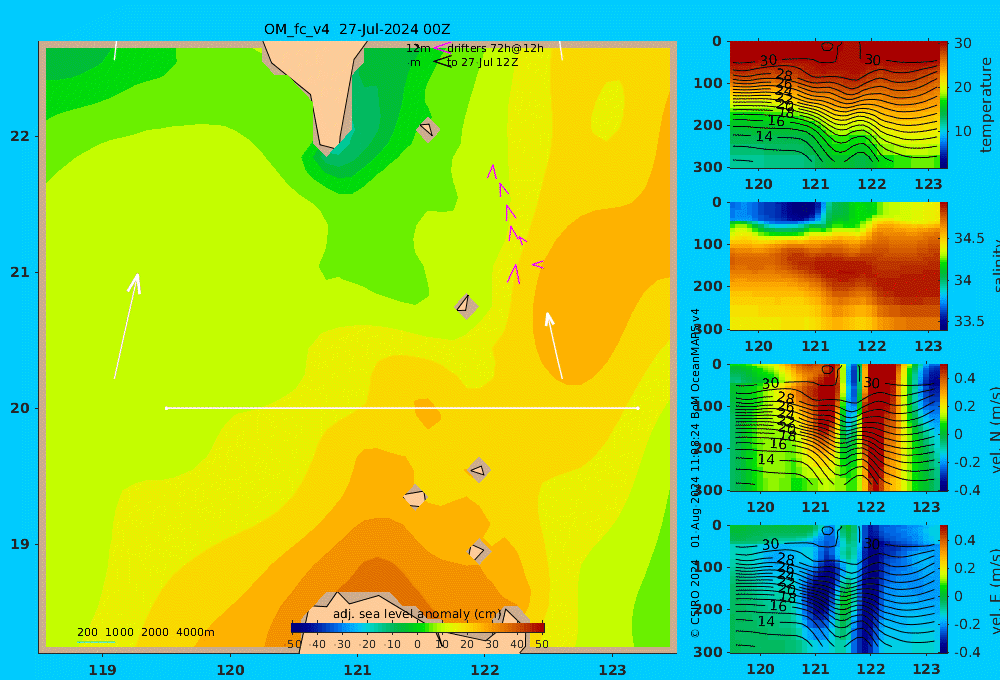Click the black arrow legend symbol

442,61
